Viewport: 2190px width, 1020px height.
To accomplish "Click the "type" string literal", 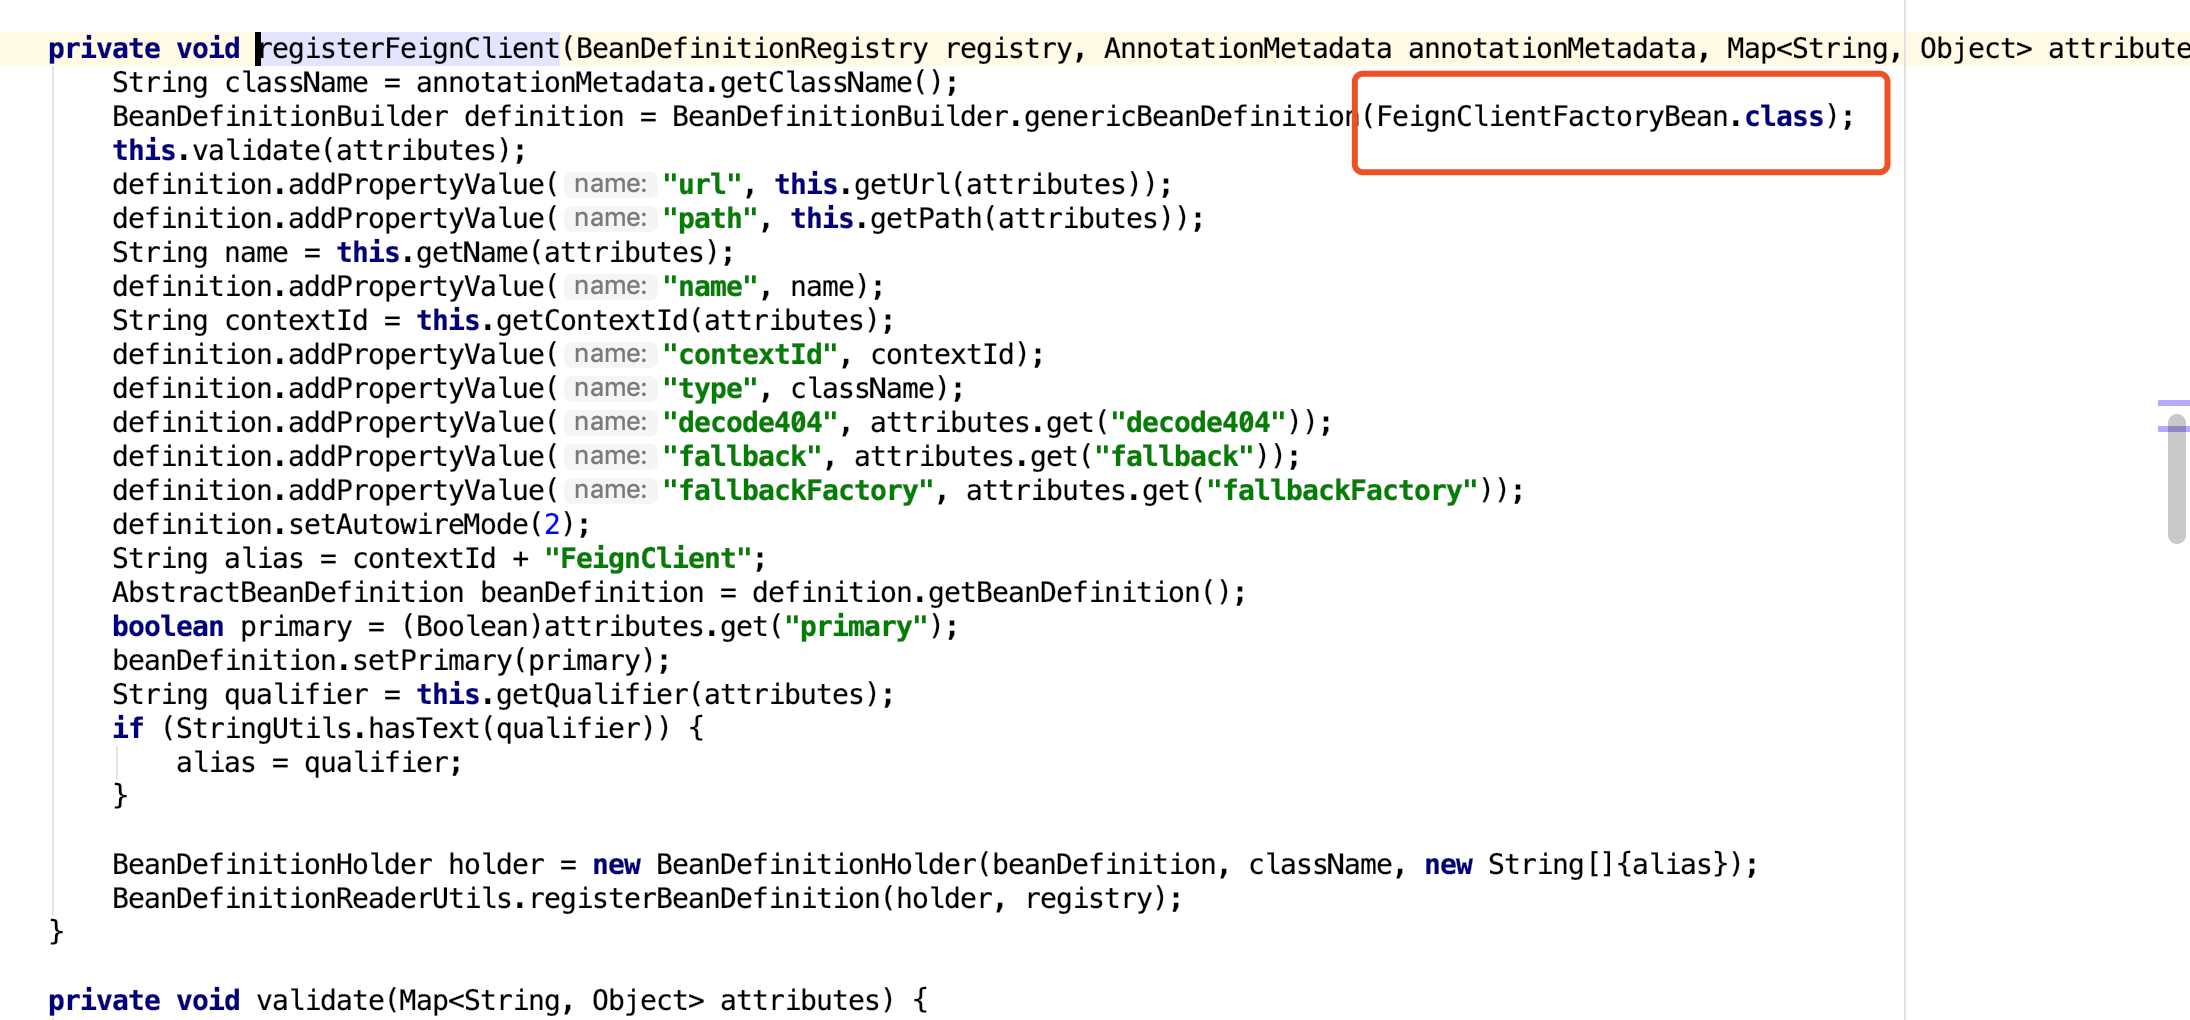I will [x=711, y=388].
